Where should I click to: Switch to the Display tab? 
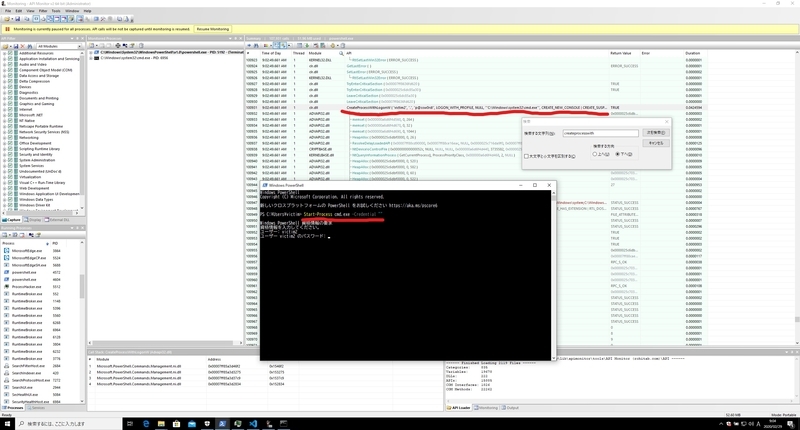[33, 220]
